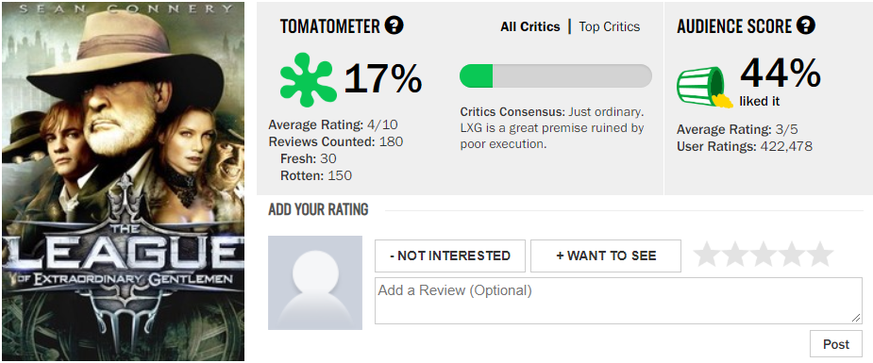873x363 pixels.
Task: Click the Tomatometer help question mark icon
Action: tap(394, 26)
